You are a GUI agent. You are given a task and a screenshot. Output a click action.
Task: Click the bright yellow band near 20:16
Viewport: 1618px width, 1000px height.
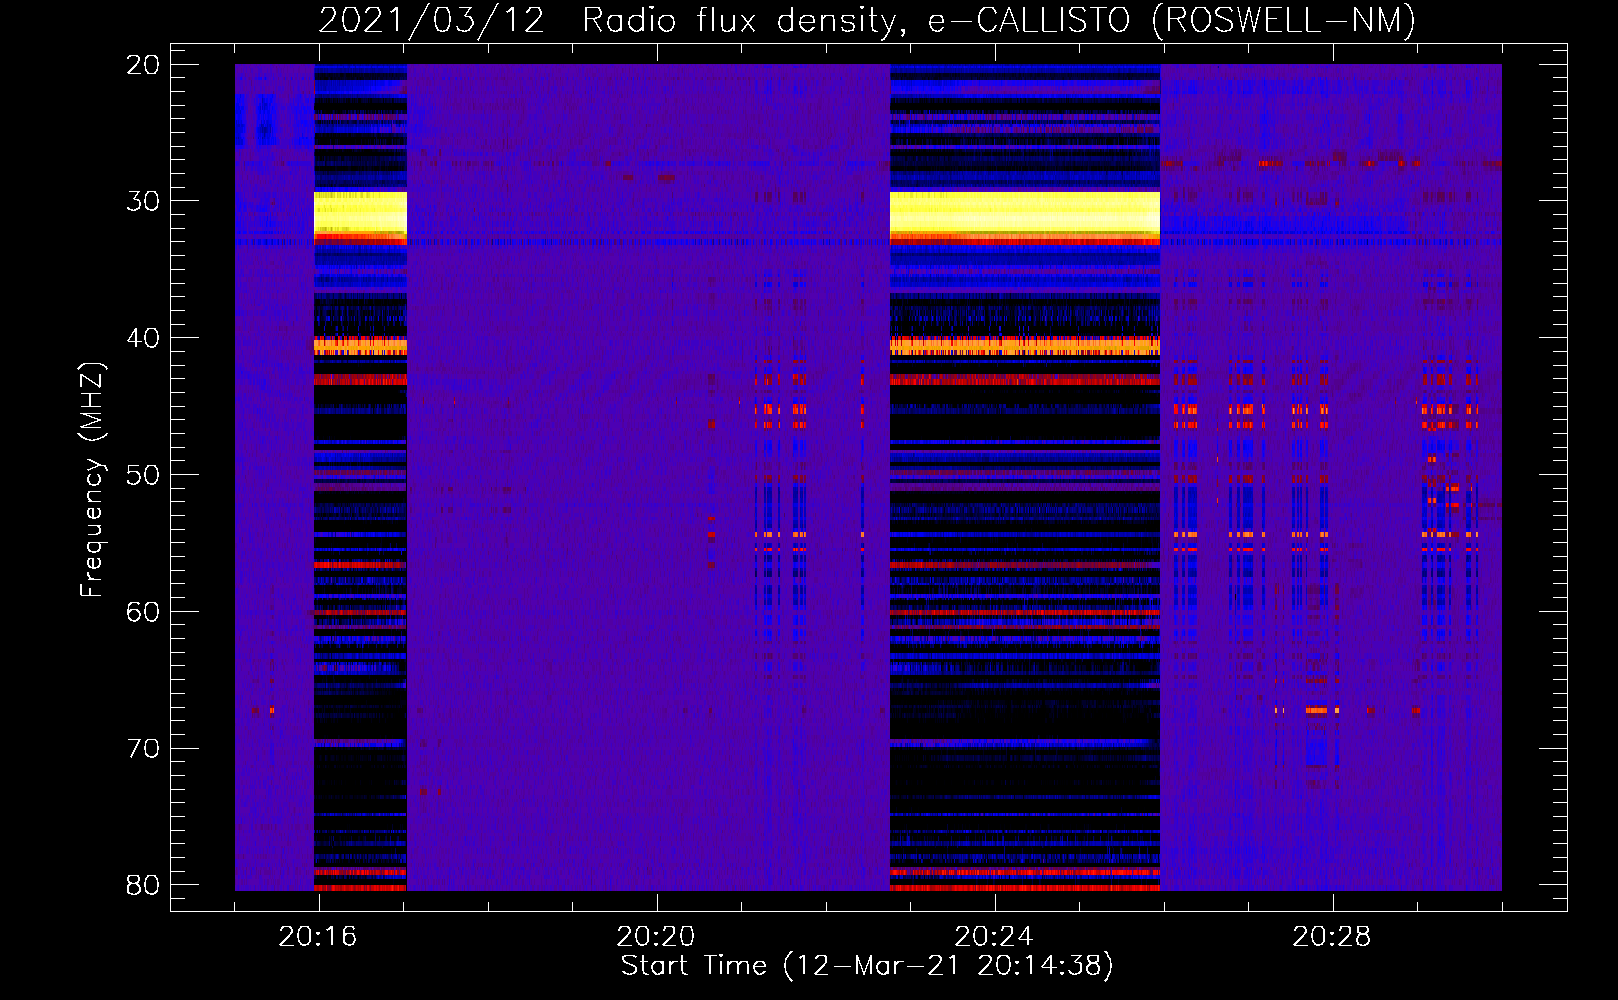[360, 213]
